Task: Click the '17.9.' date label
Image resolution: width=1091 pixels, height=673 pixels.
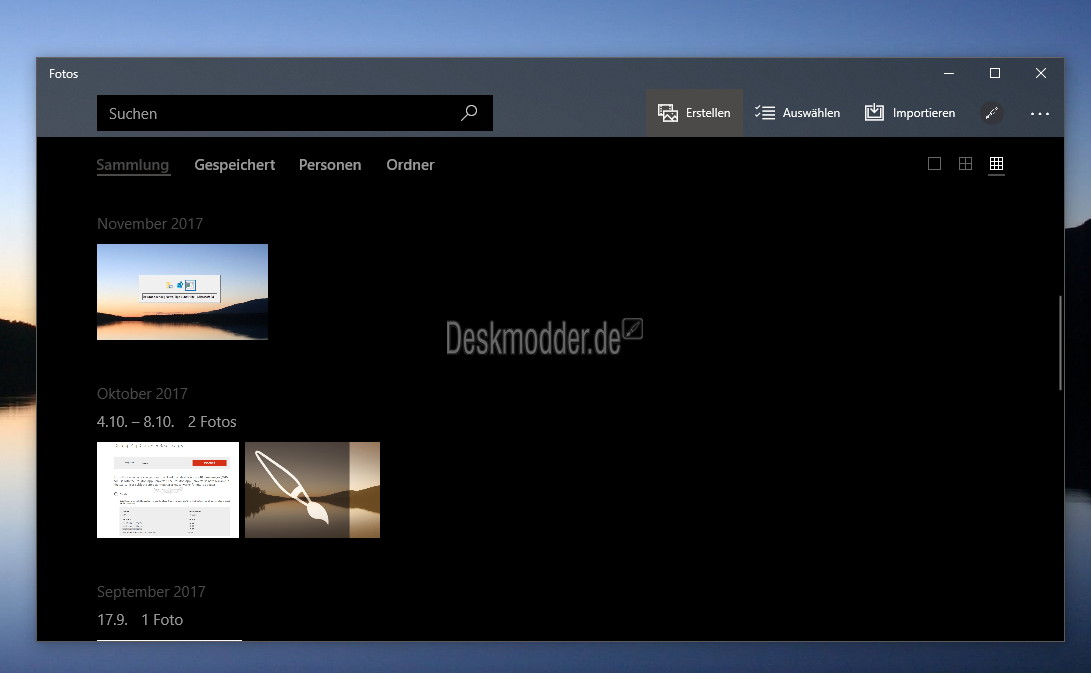Action: coord(112,619)
